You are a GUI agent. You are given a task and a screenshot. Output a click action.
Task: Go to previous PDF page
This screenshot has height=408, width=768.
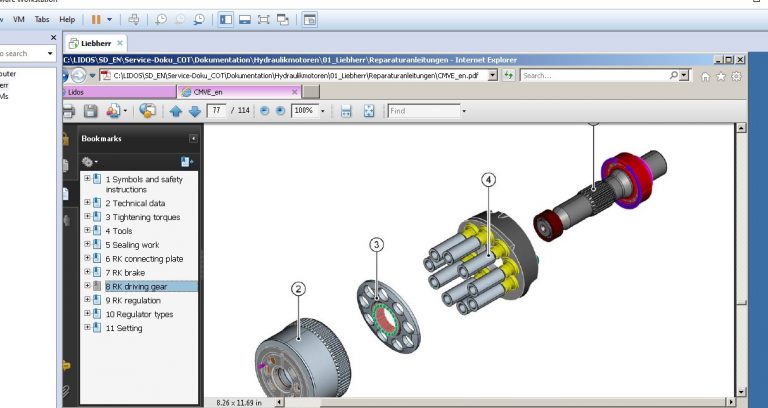click(175, 111)
